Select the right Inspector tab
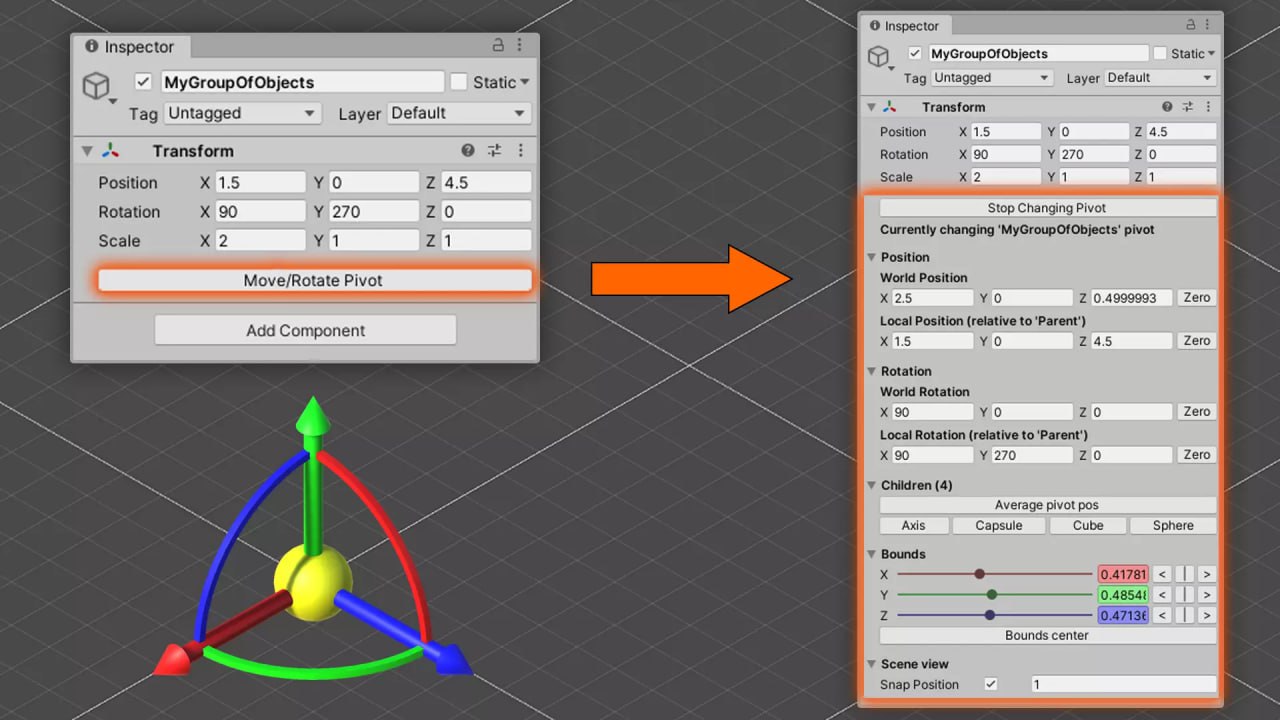This screenshot has height=720, width=1280. click(x=905, y=26)
